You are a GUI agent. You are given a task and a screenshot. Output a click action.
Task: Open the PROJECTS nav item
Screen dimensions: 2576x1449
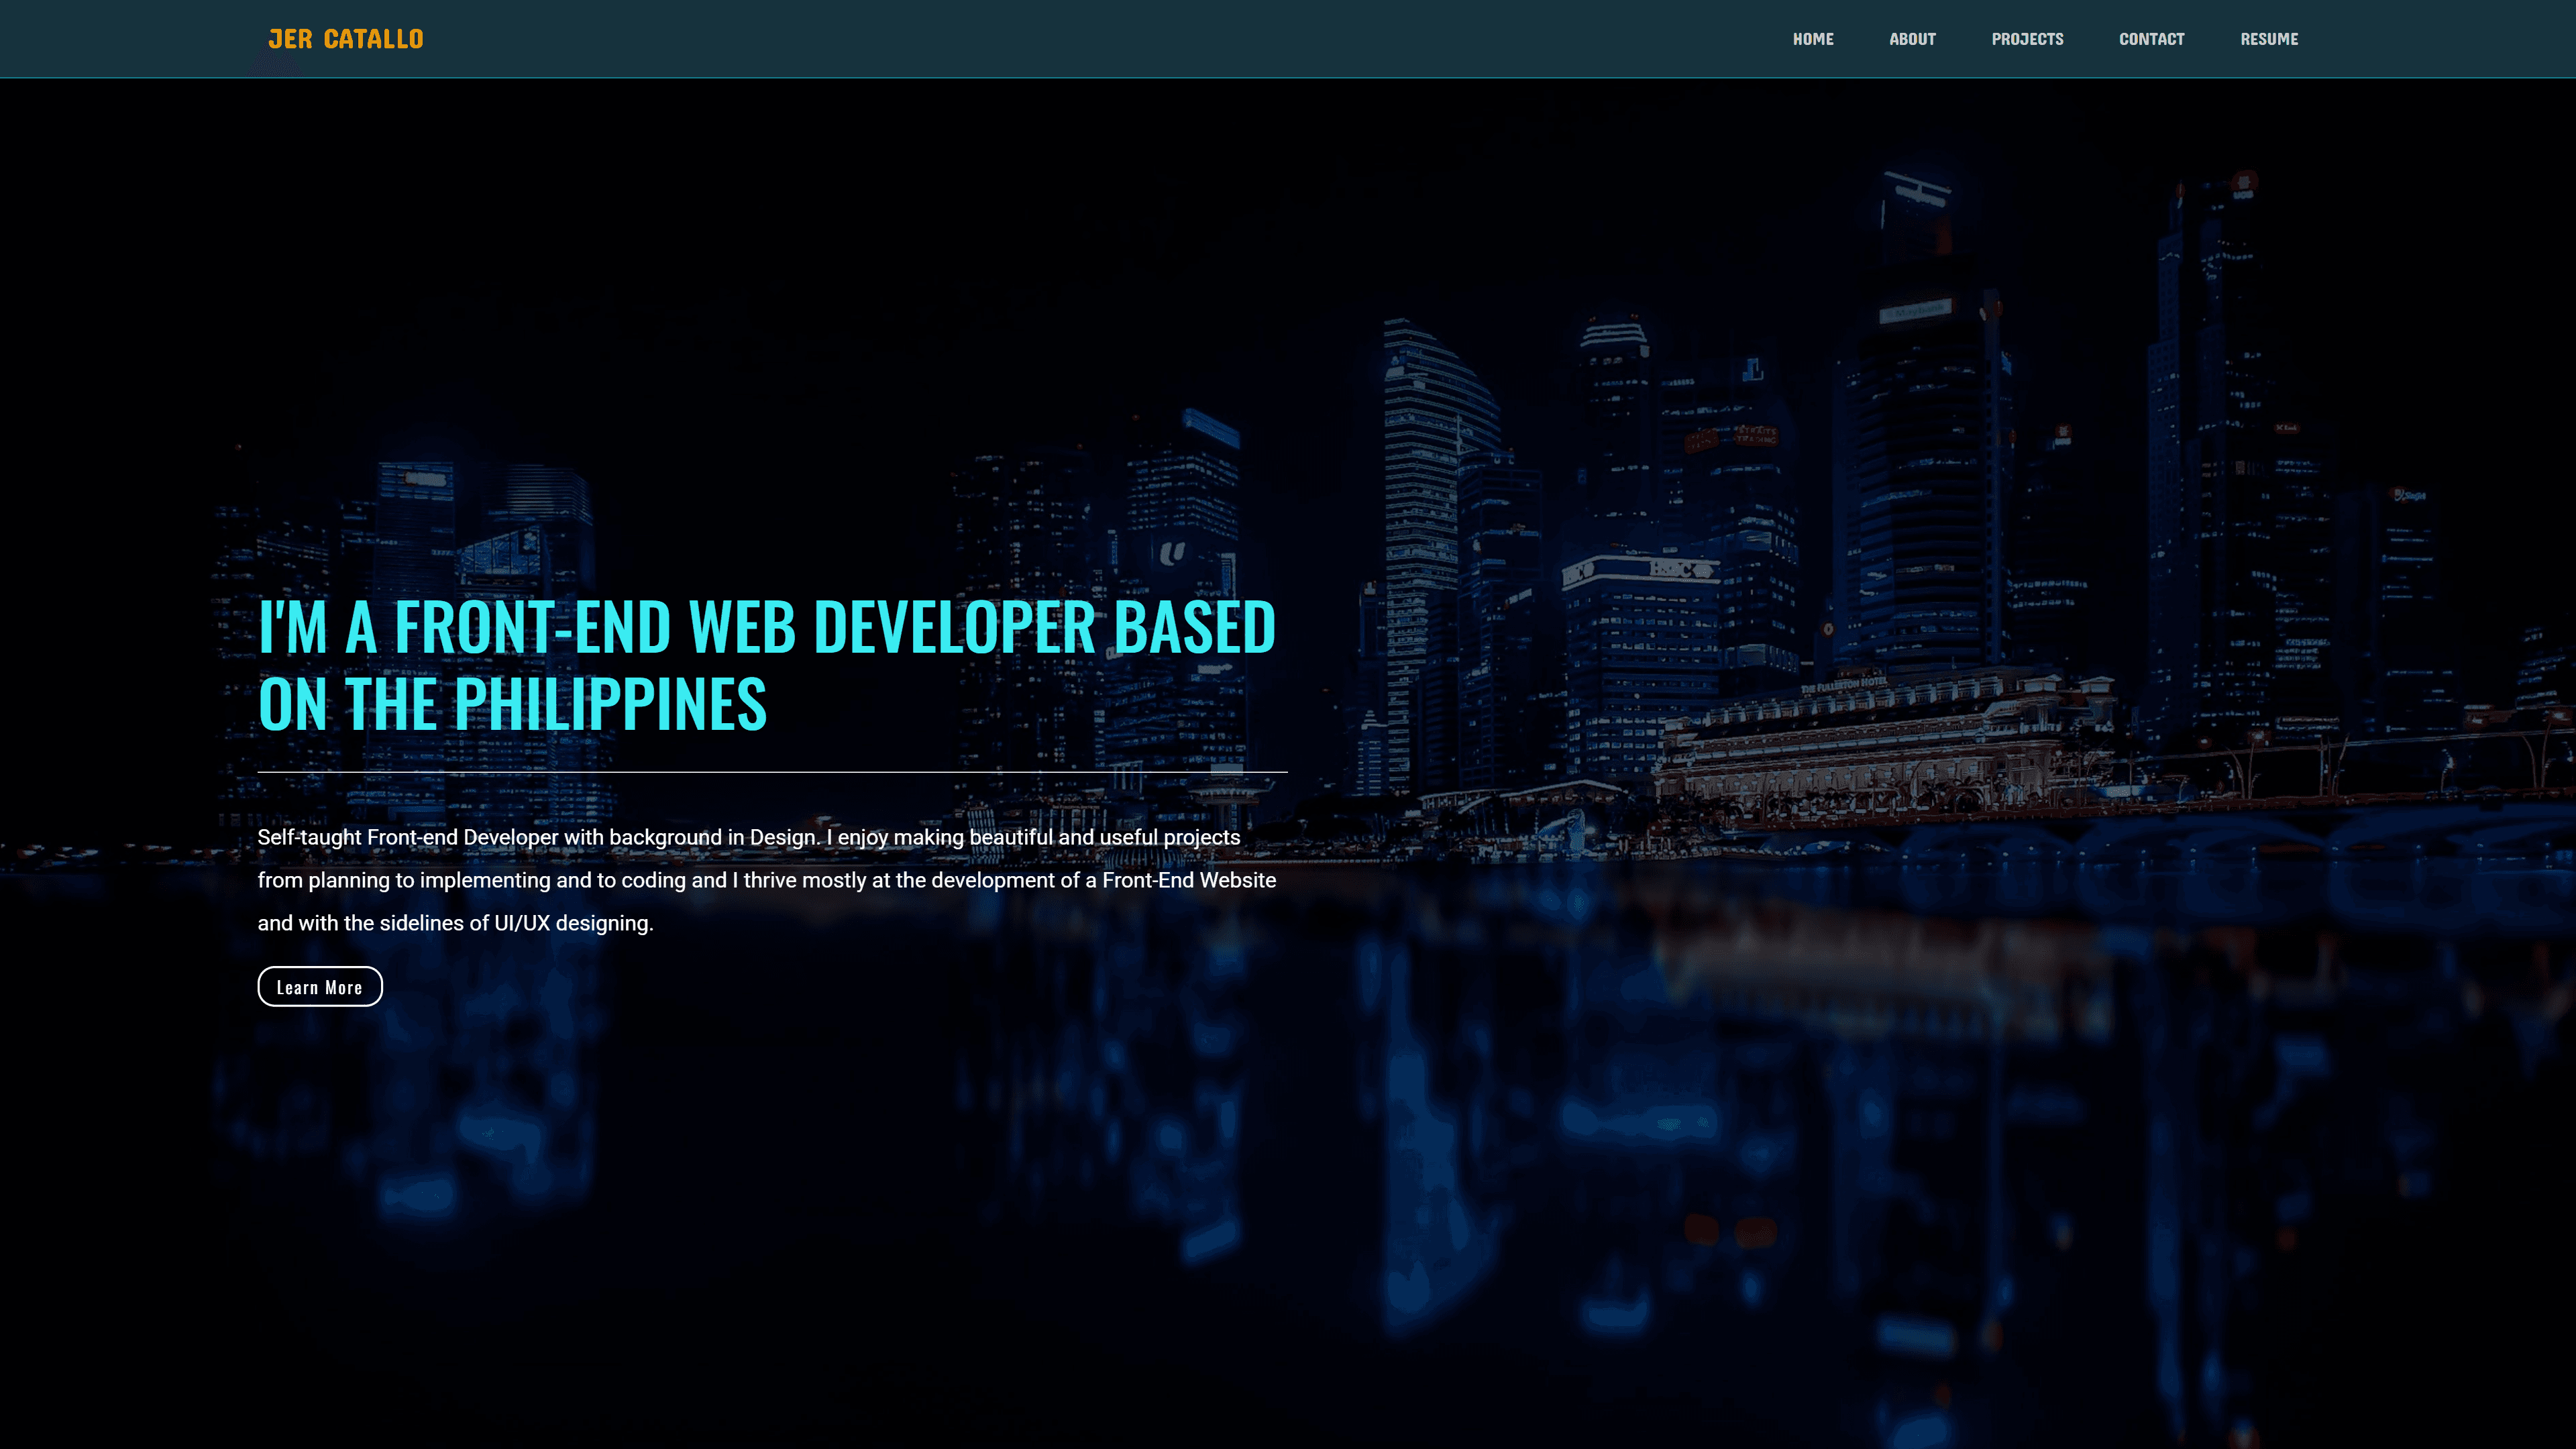[x=2027, y=39]
